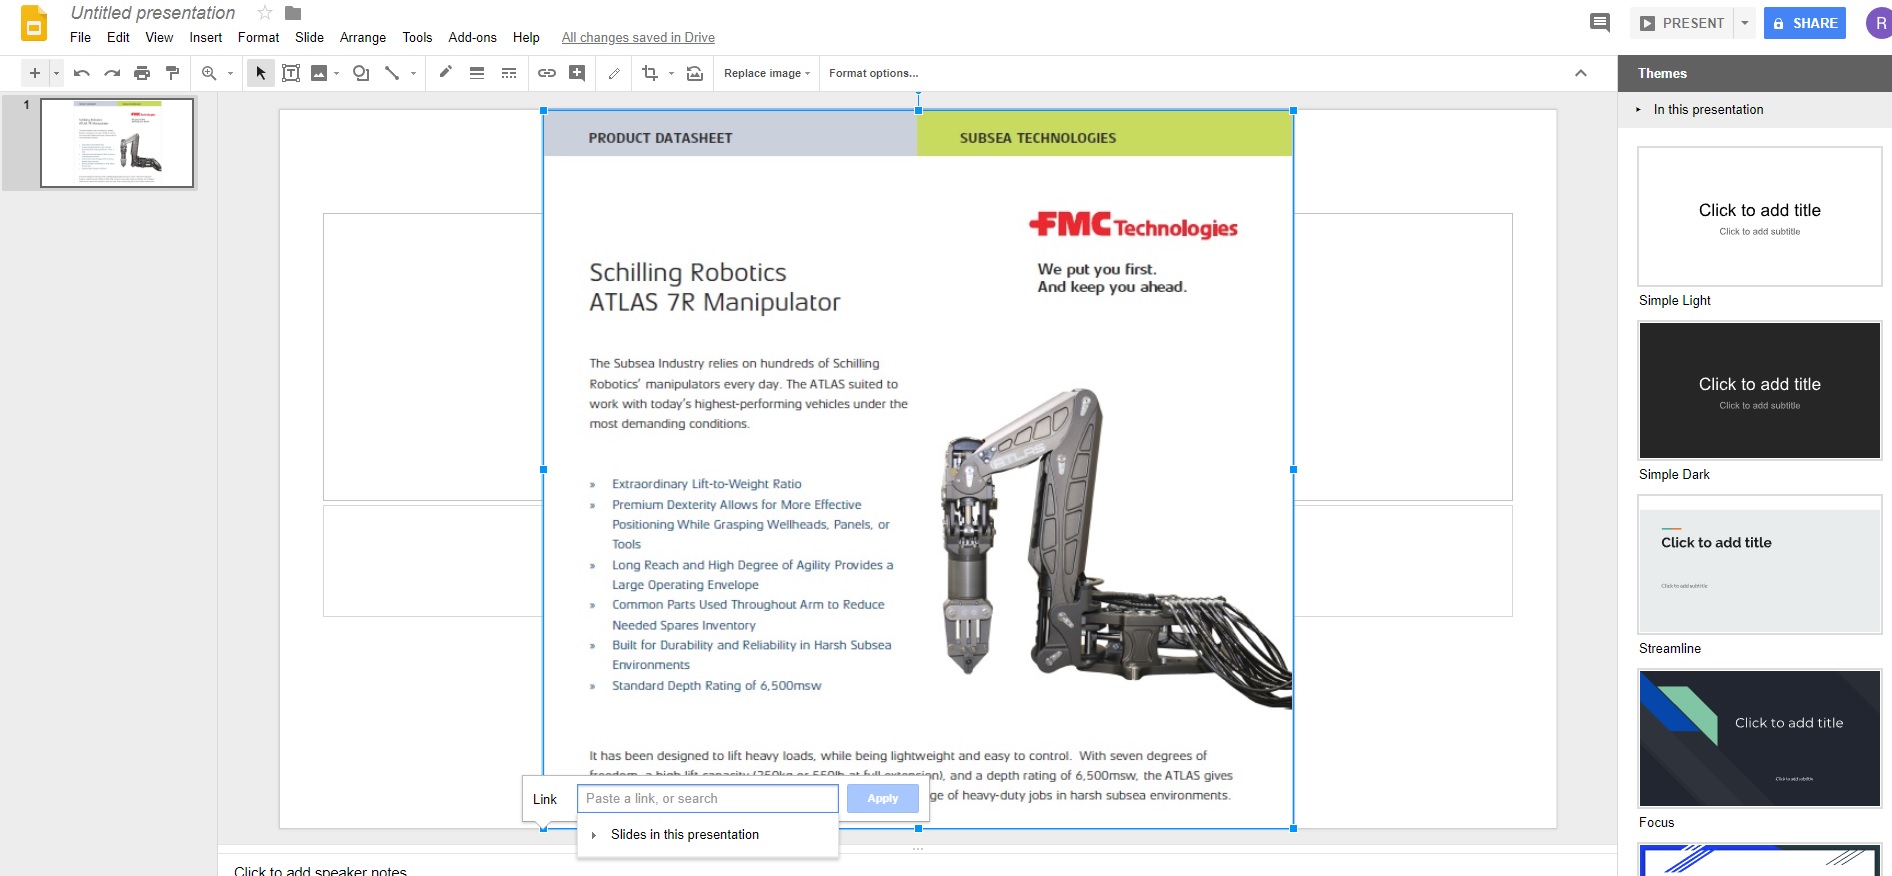Activate the Paint format tool

(x=172, y=73)
